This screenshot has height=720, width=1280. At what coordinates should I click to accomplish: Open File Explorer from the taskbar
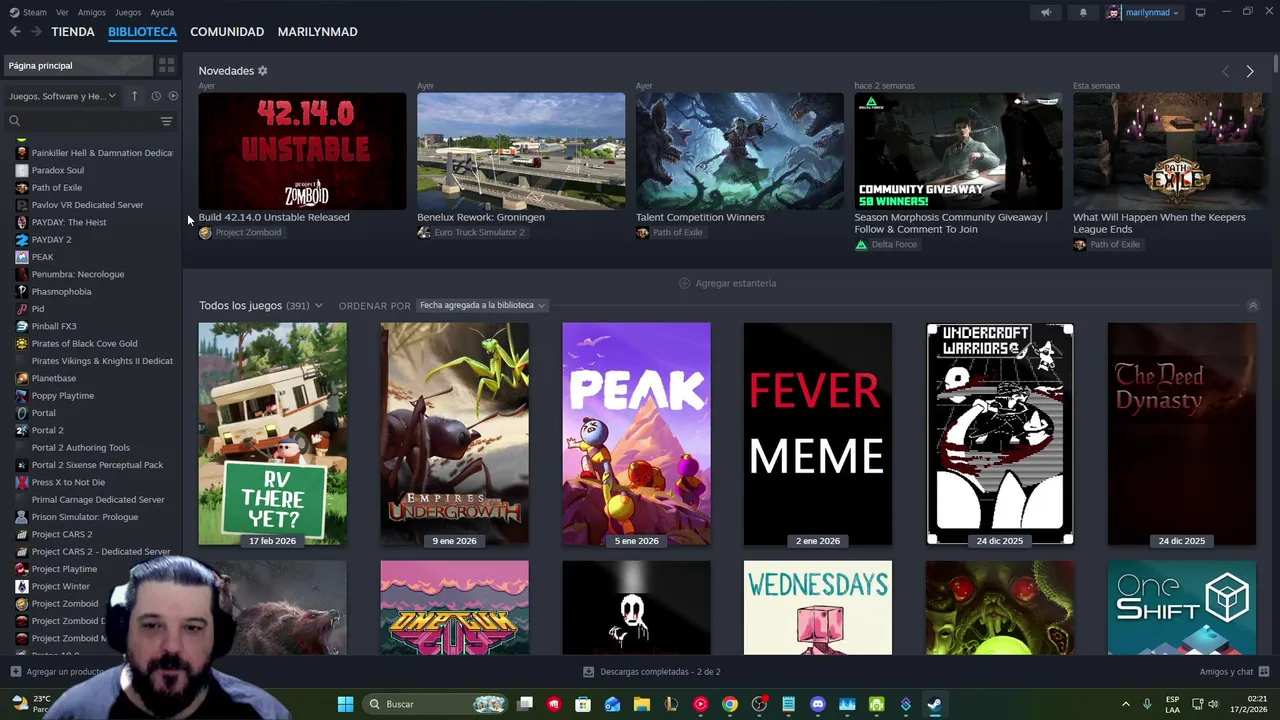(x=642, y=704)
